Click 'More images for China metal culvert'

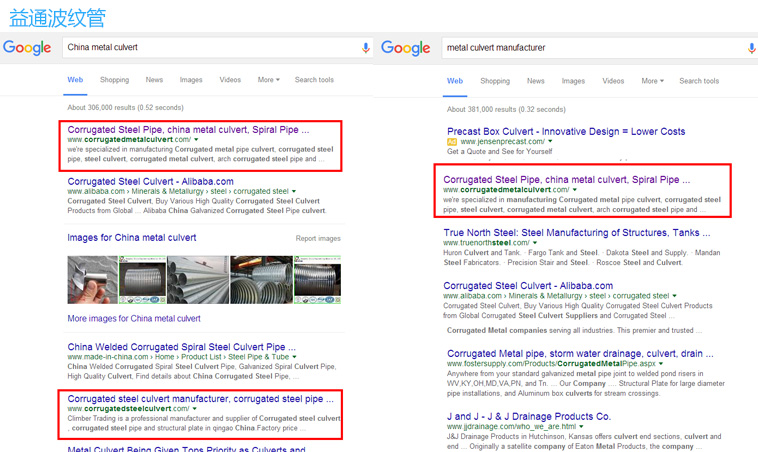tap(134, 319)
